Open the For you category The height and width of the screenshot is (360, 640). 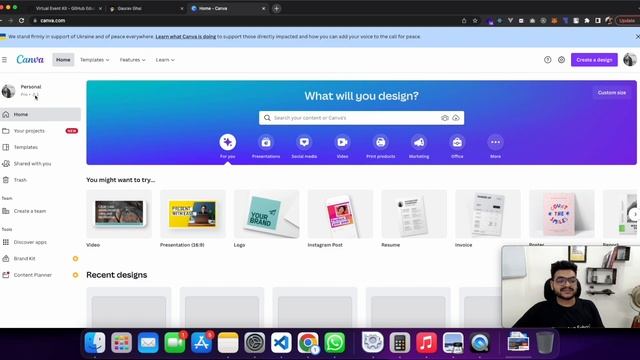(227, 142)
